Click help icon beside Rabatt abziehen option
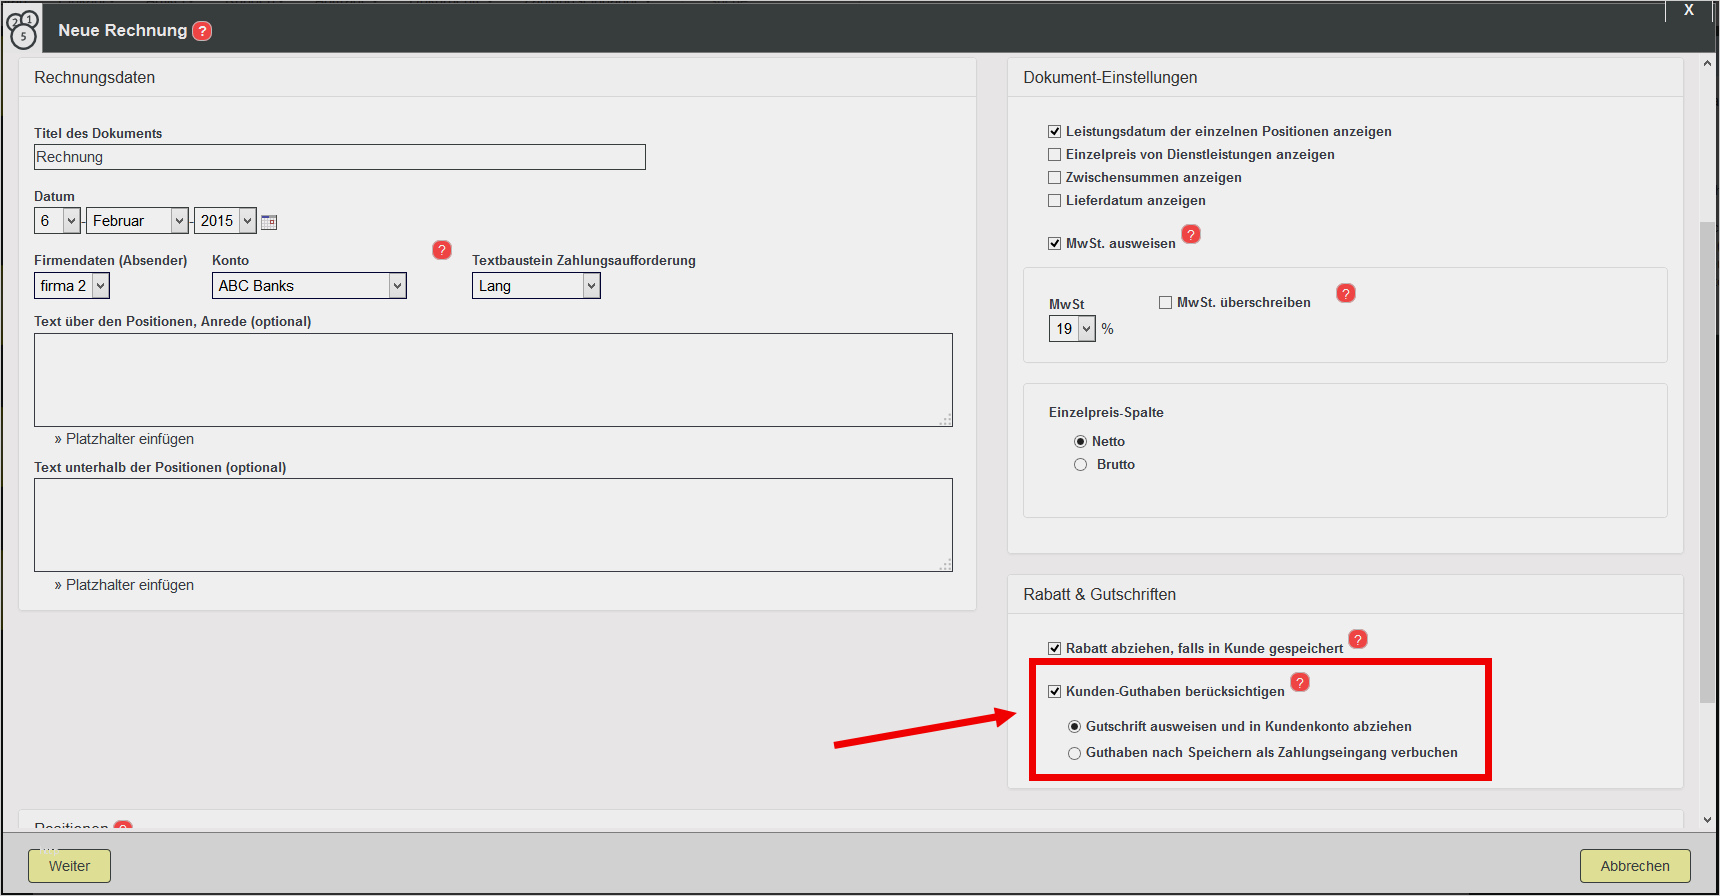Viewport: 1720px width, 896px height. pyautogui.click(x=1358, y=639)
